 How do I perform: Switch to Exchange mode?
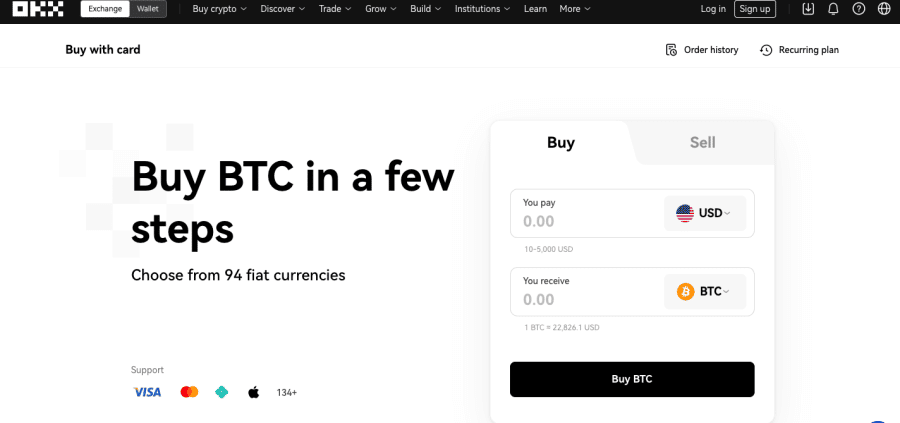tap(105, 9)
